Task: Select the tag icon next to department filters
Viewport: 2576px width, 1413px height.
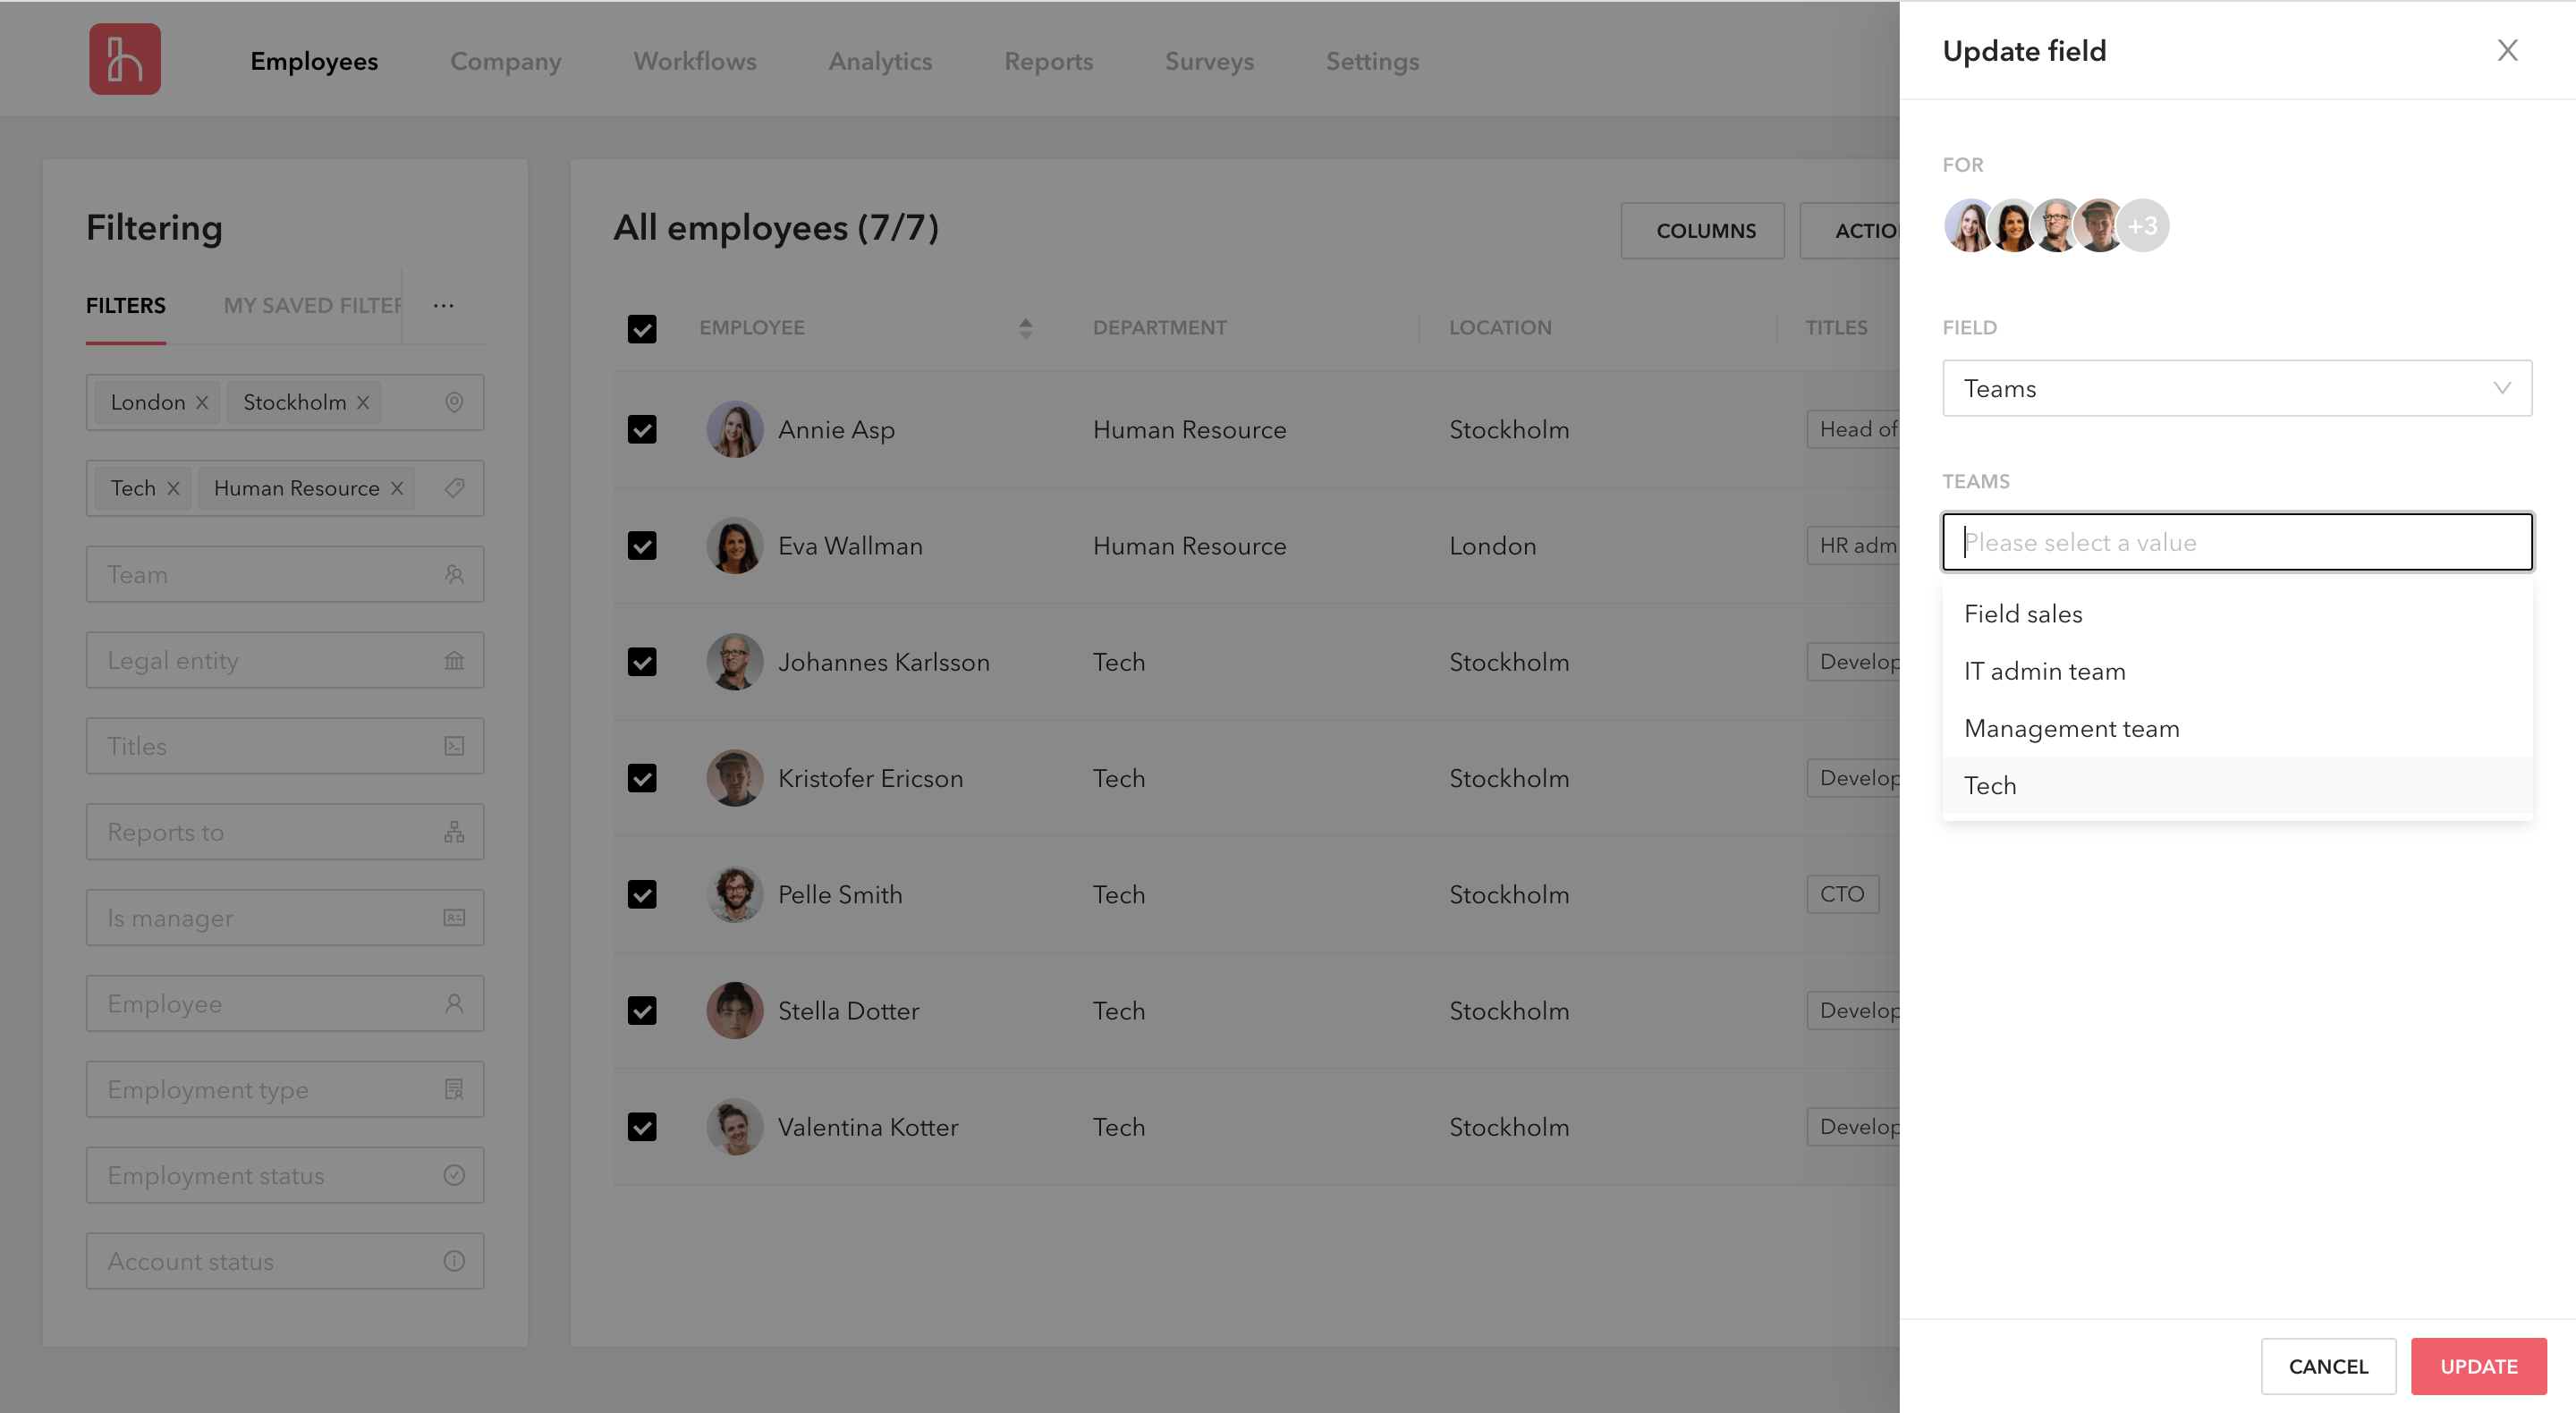Action: [x=455, y=488]
